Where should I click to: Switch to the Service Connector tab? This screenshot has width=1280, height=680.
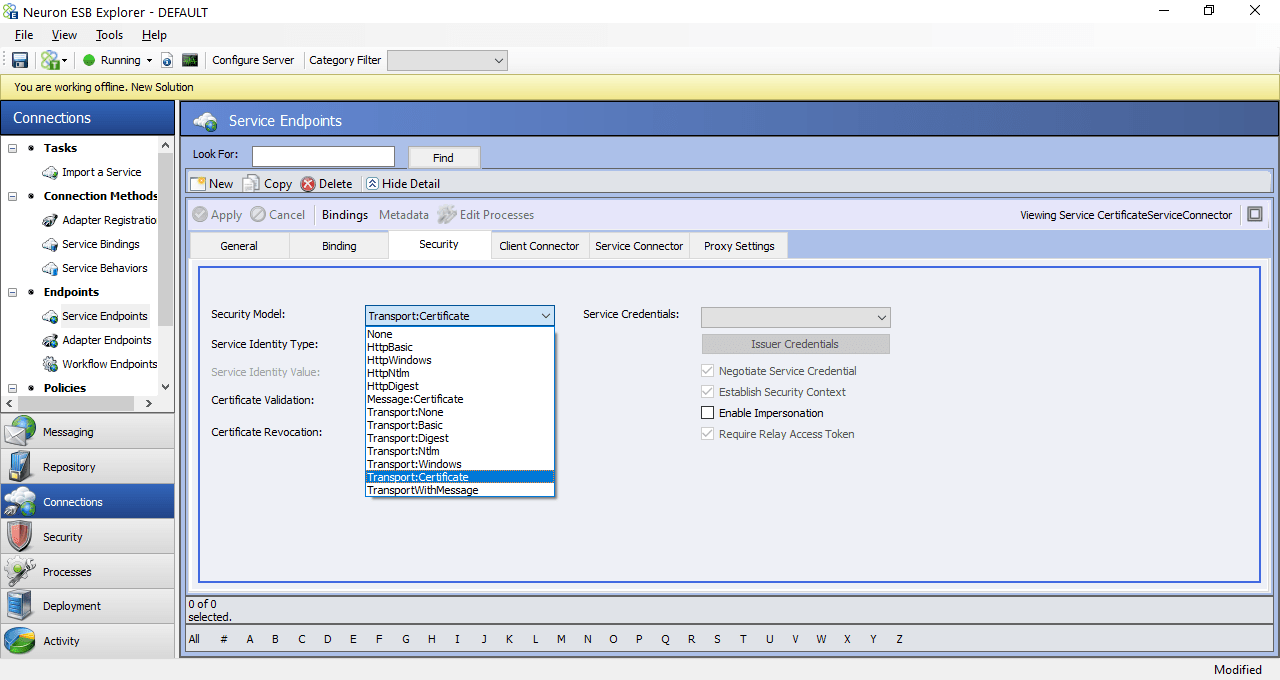(639, 246)
